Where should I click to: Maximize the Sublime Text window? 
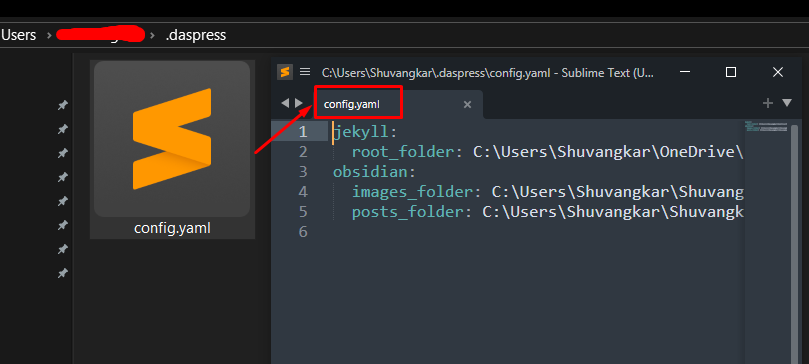tap(731, 72)
